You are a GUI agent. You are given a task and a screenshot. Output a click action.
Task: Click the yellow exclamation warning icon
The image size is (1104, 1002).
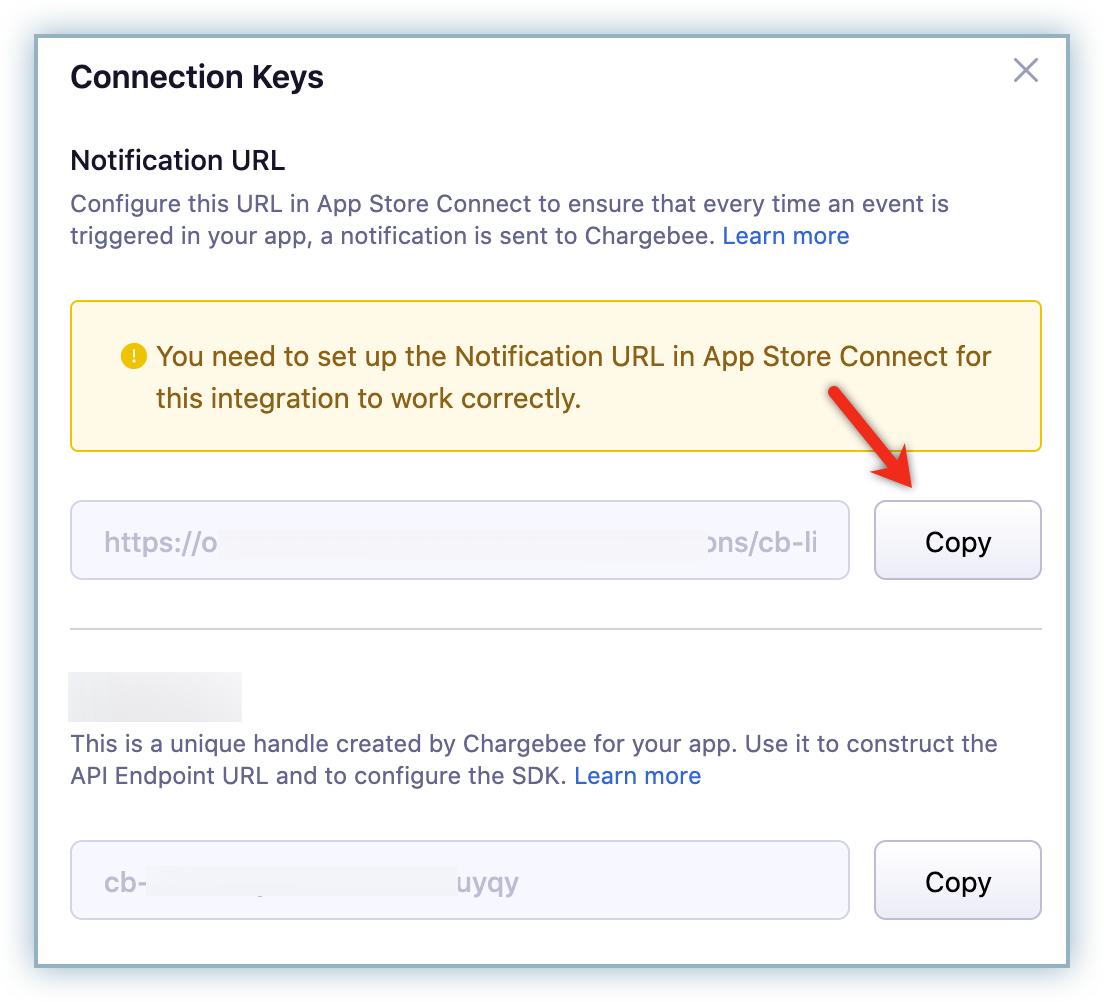point(134,356)
